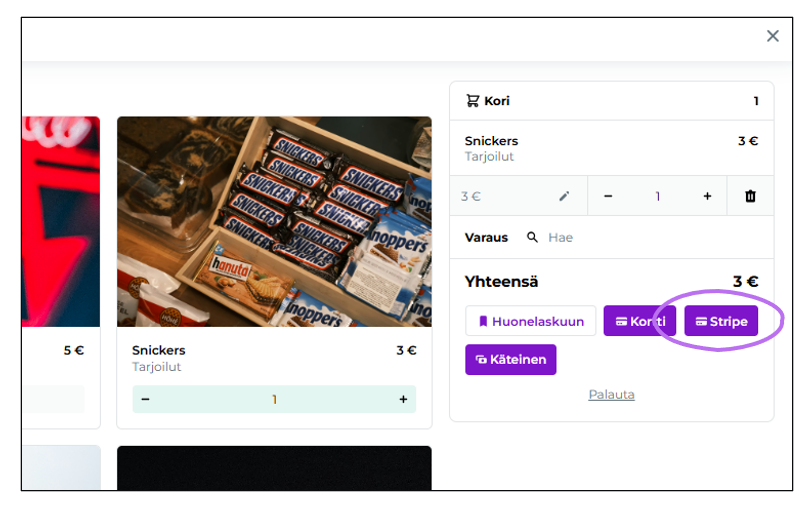Pay with the Kortti button
The height and width of the screenshot is (508, 811).
(640, 321)
